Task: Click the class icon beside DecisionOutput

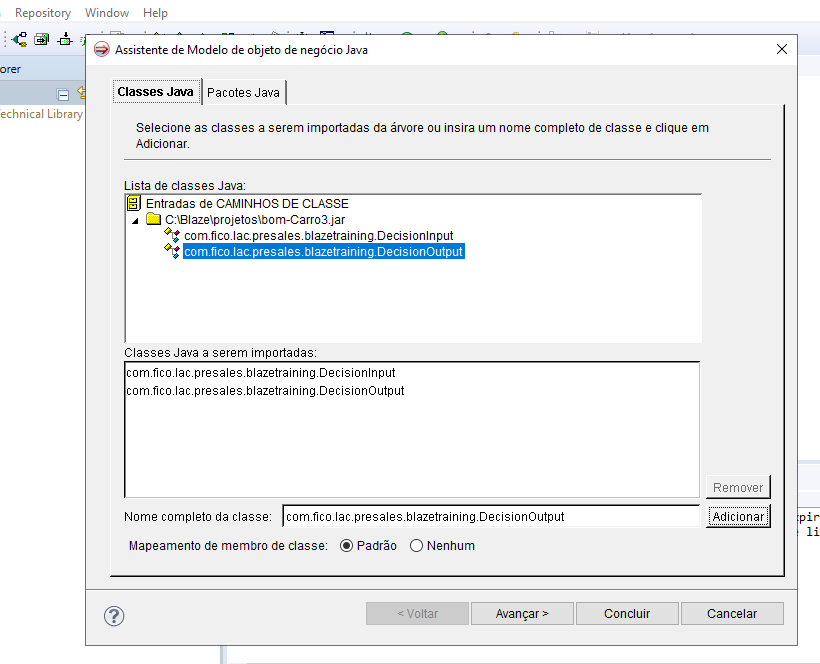Action: pos(170,251)
